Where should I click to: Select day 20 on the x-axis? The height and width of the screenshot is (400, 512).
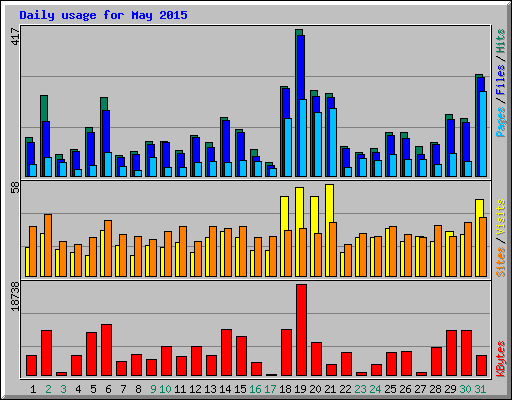pos(315,389)
